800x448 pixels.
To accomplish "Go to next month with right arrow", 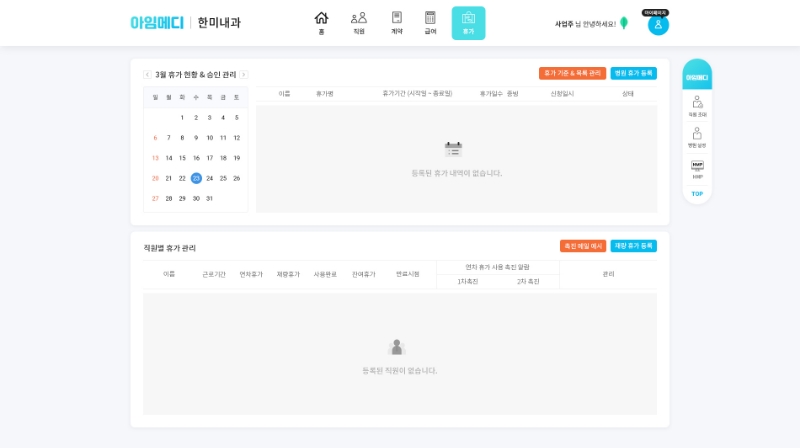I will [243, 74].
